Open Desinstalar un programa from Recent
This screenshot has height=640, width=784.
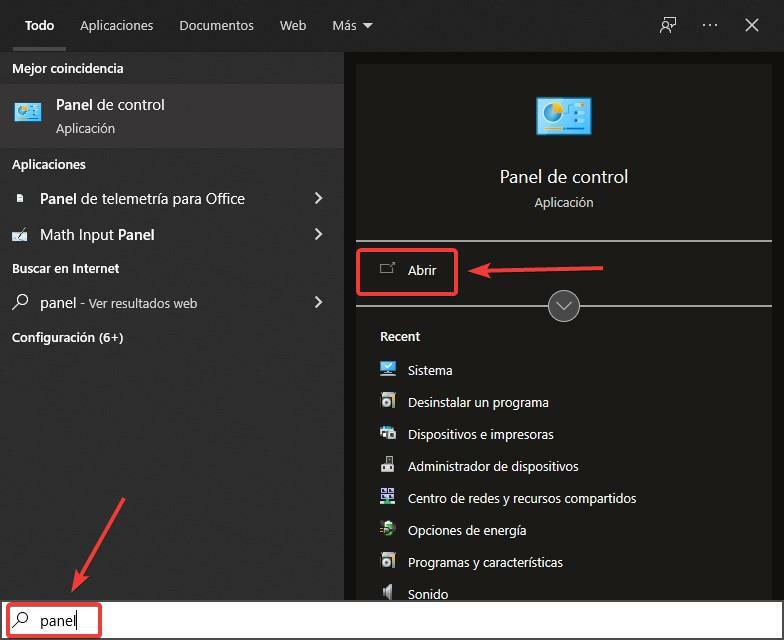point(478,402)
